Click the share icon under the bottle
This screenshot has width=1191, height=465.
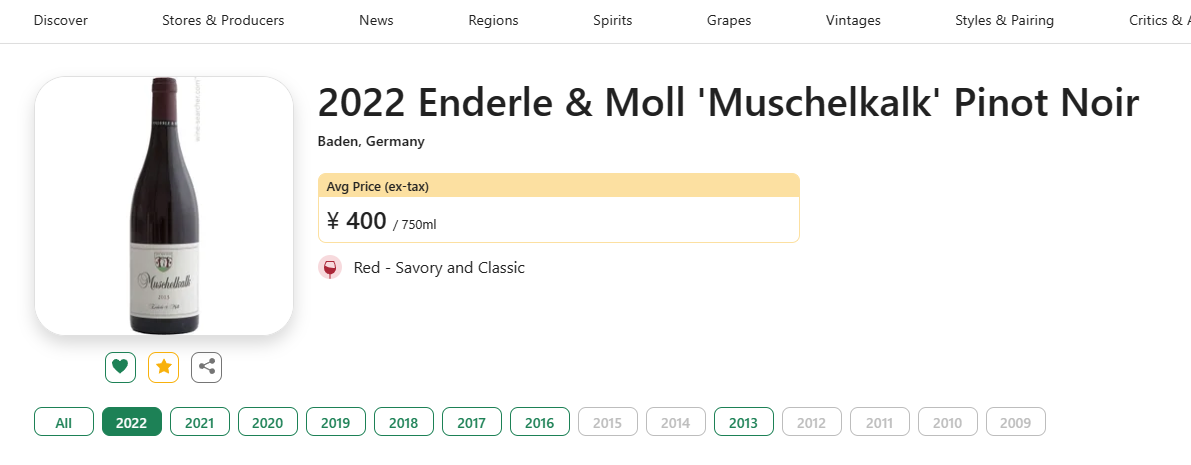[x=207, y=368]
